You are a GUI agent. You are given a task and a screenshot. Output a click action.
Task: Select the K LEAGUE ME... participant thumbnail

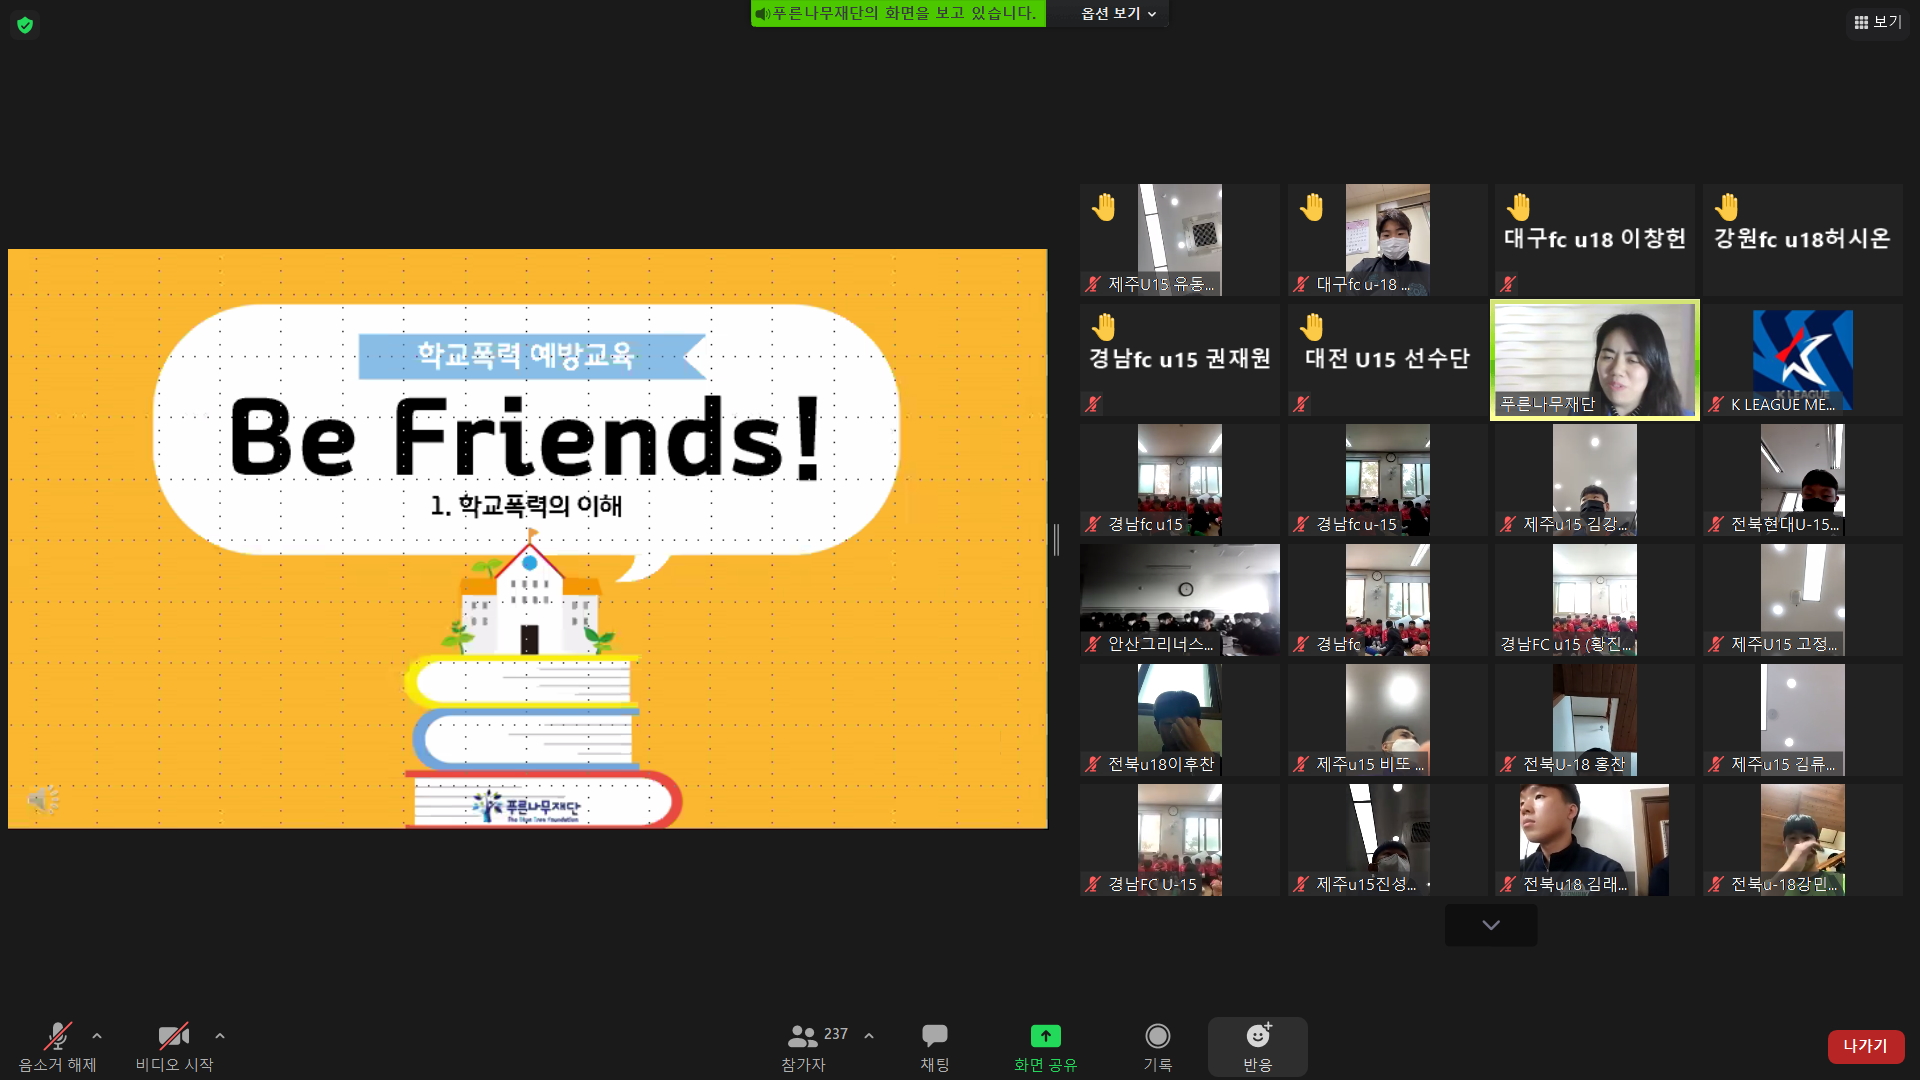click(1802, 360)
